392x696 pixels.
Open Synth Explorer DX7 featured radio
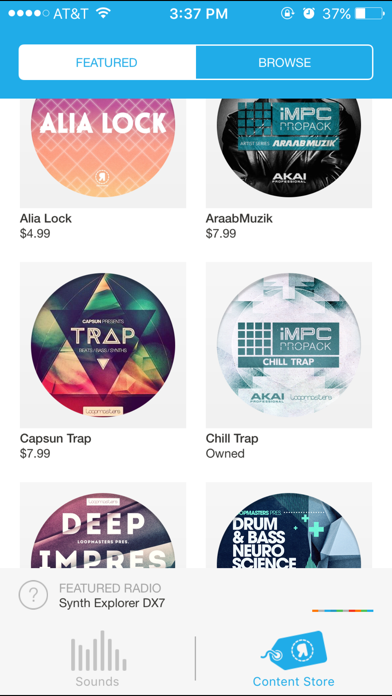(x=112, y=603)
